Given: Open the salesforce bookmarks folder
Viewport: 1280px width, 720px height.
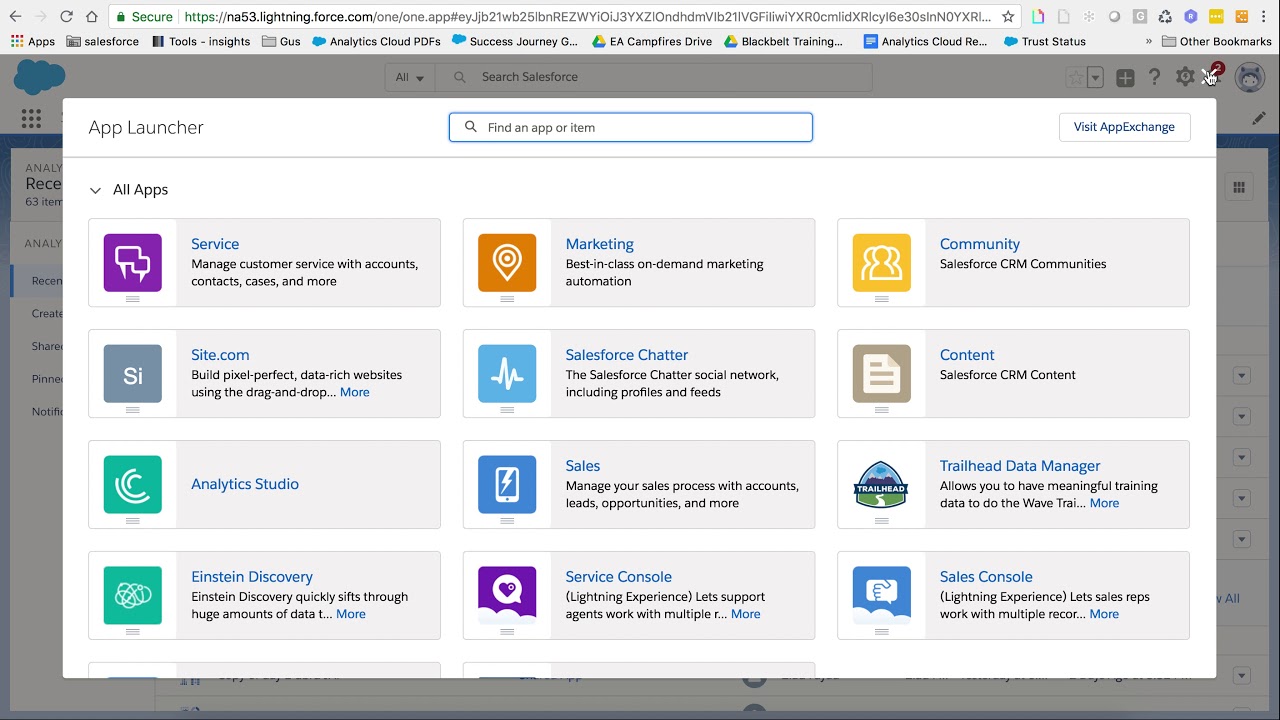Looking at the screenshot, I should pos(102,41).
